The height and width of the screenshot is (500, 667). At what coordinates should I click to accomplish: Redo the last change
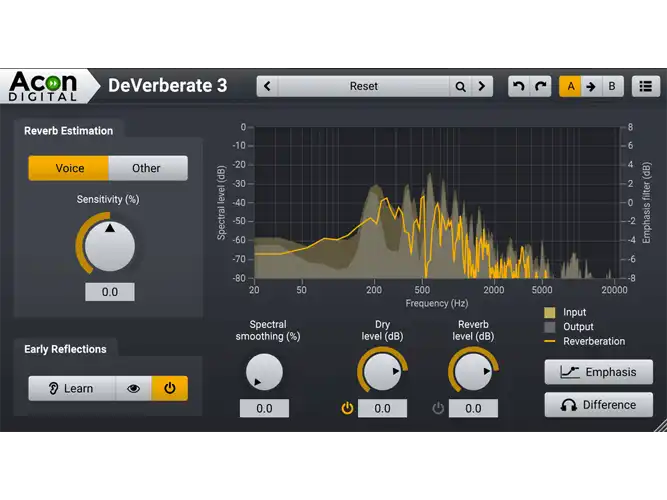point(541,86)
